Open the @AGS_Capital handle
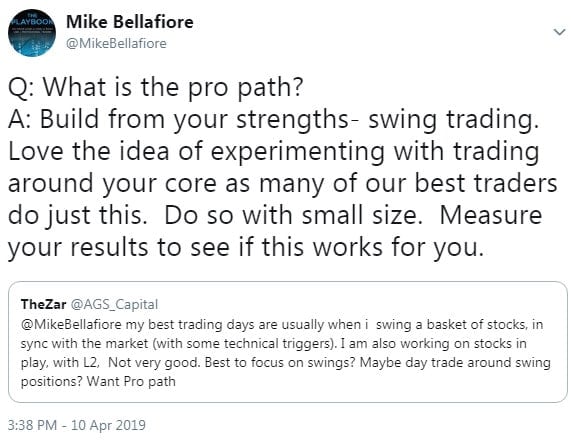The image size is (571, 443). pyautogui.click(x=114, y=304)
